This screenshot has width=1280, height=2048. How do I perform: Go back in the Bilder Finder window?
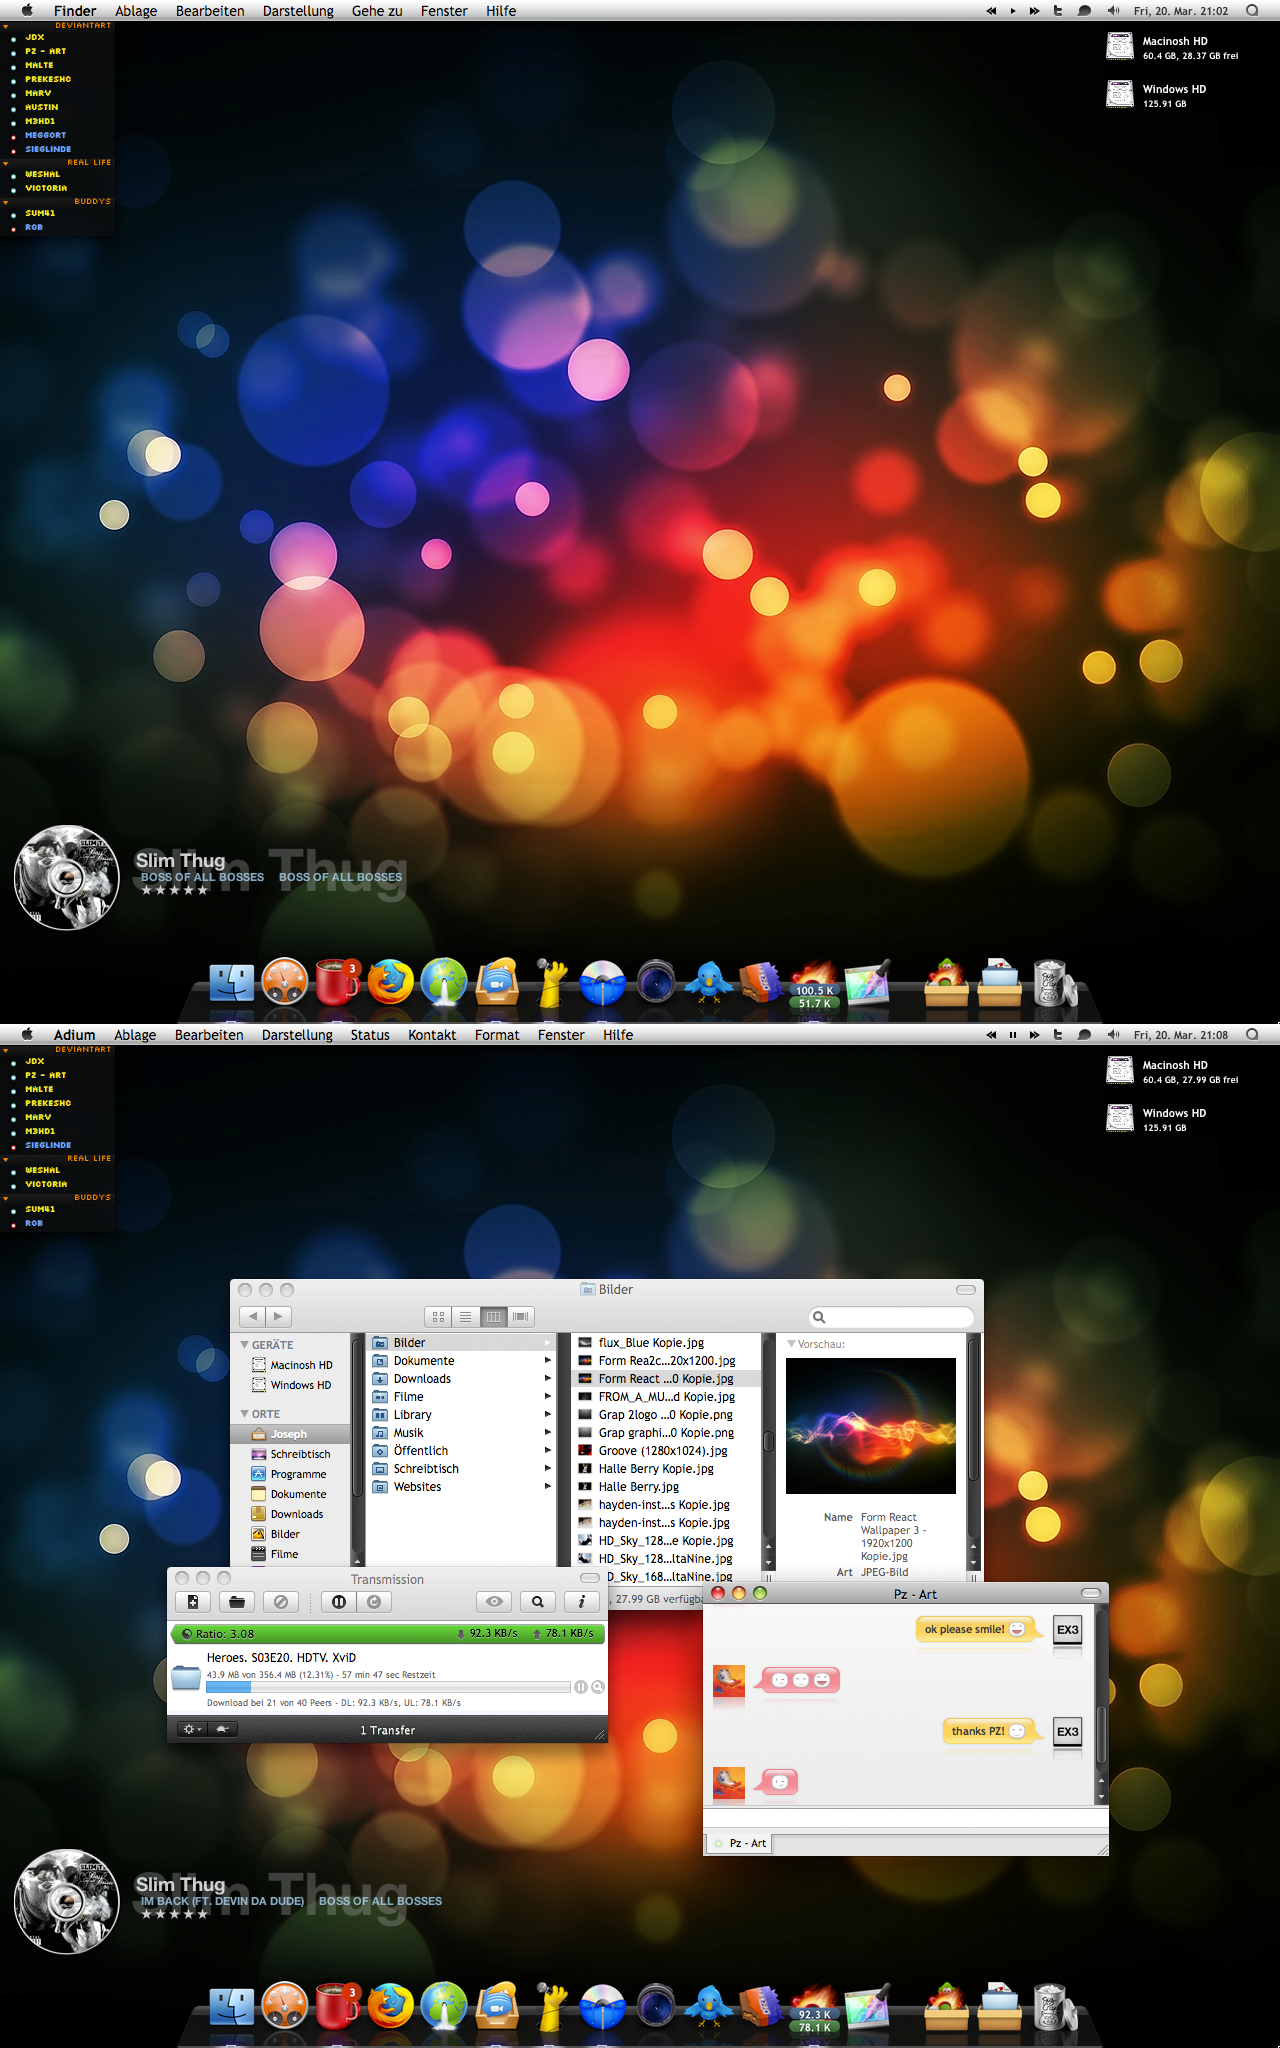pyautogui.click(x=253, y=1316)
